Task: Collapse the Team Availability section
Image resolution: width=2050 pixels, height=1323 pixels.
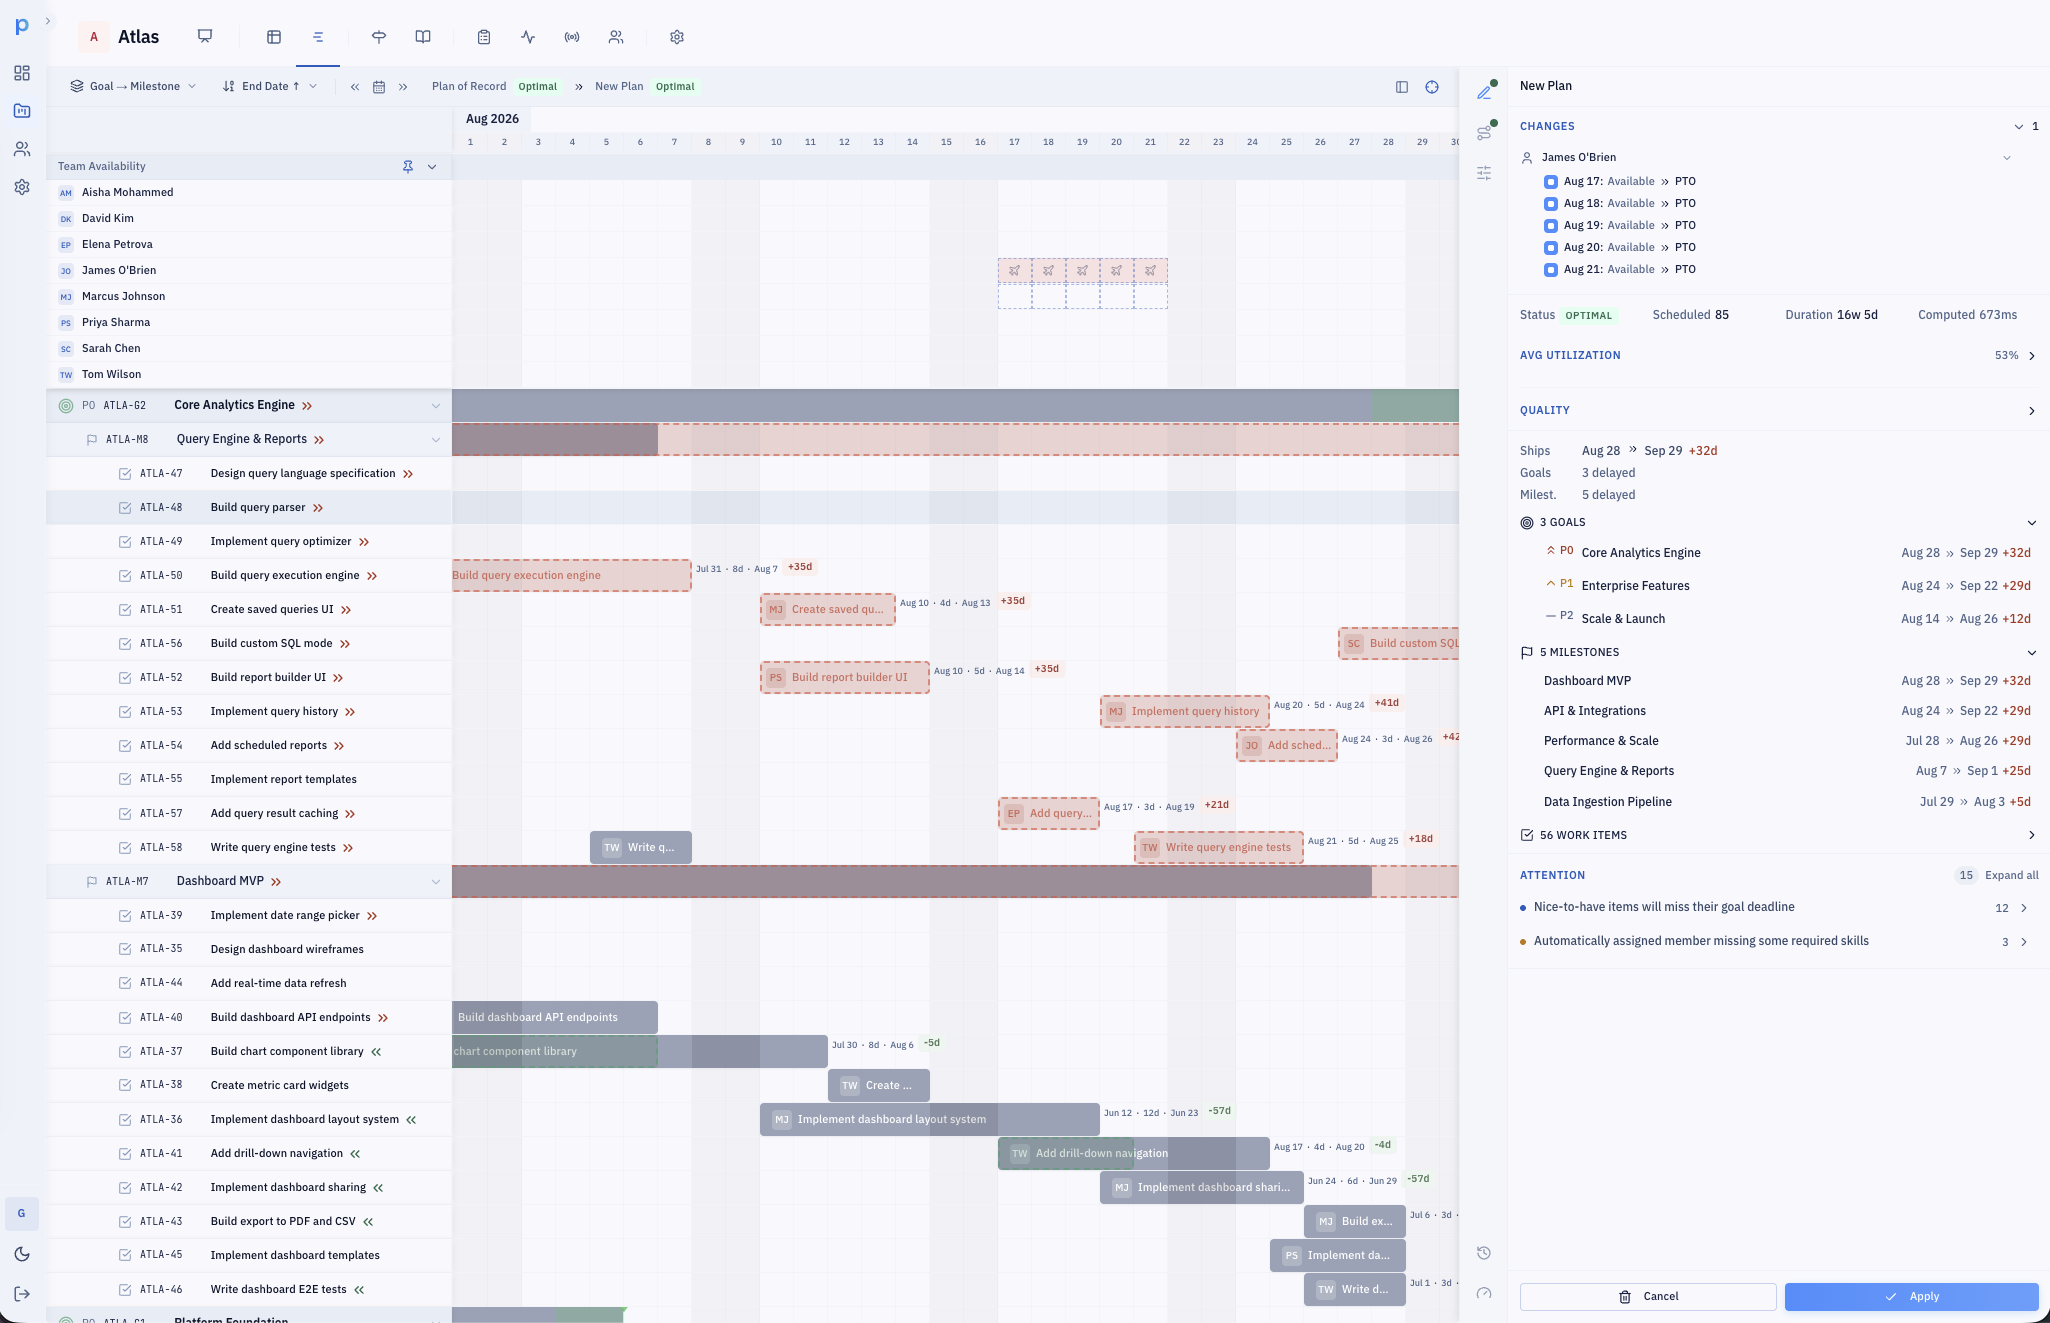Action: [x=432, y=167]
